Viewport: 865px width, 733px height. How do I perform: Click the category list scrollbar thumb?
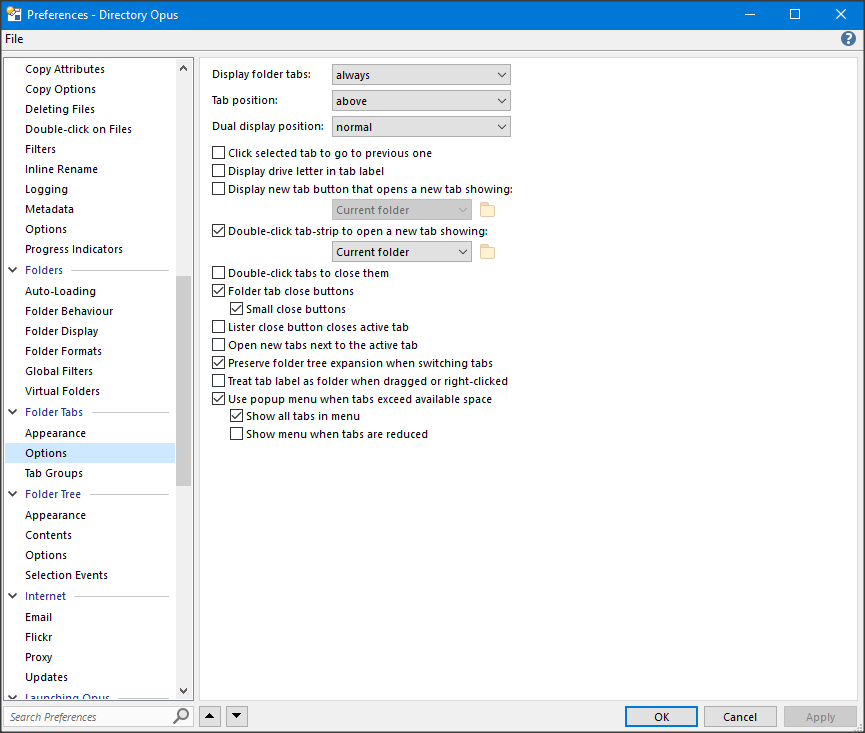(x=183, y=381)
